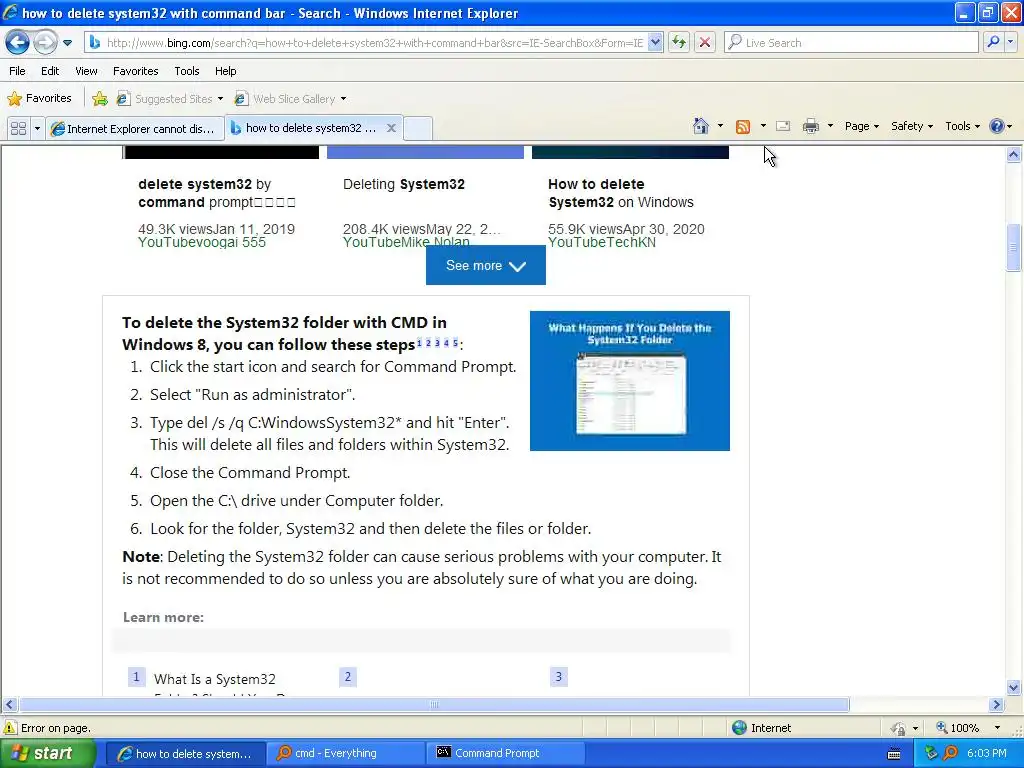
Task: Click the Help question mark icon
Action: tap(997, 126)
